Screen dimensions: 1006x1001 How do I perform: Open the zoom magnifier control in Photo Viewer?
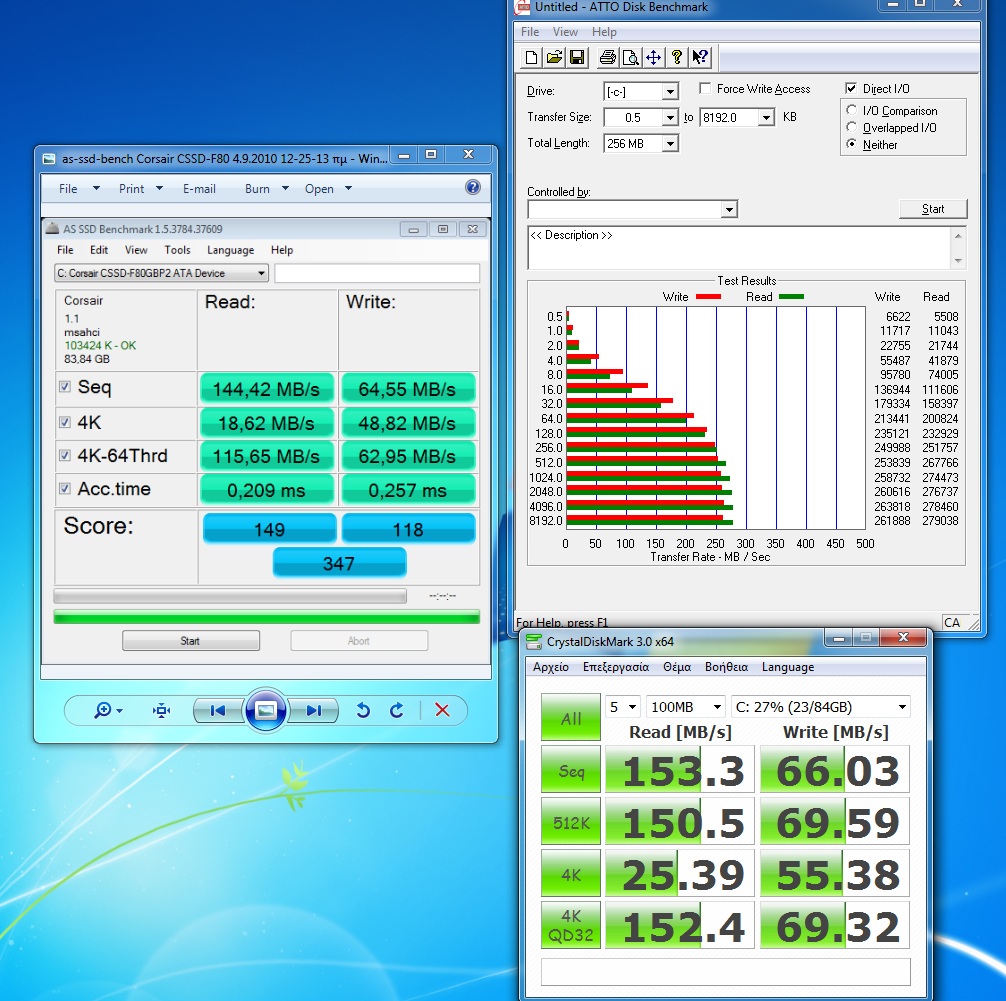click(x=107, y=710)
